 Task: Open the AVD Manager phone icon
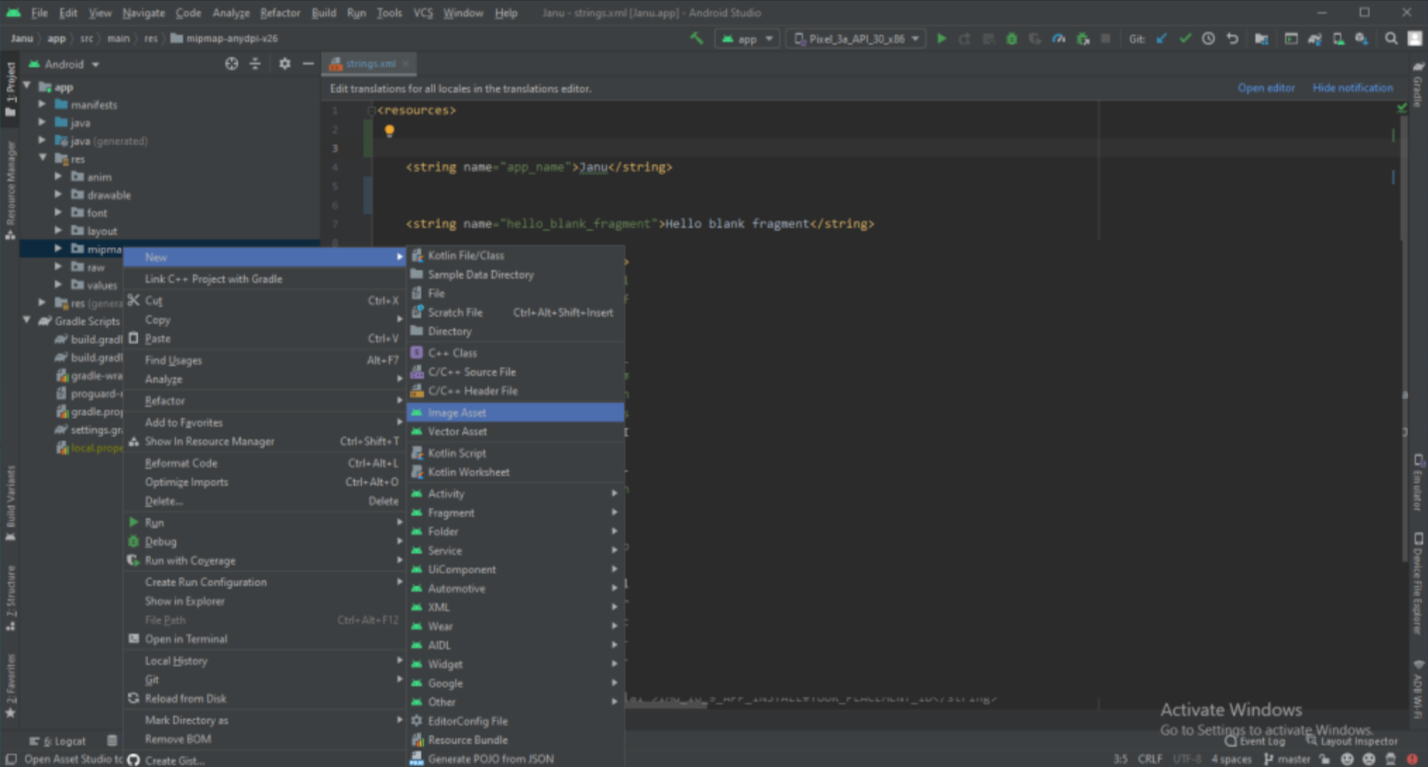click(1338, 39)
